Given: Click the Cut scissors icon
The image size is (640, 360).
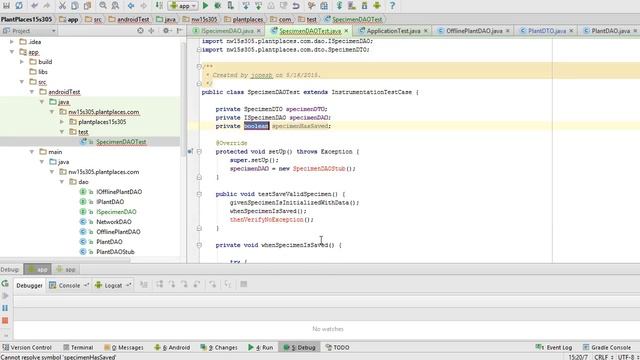Looking at the screenshot, I should 62,5.
